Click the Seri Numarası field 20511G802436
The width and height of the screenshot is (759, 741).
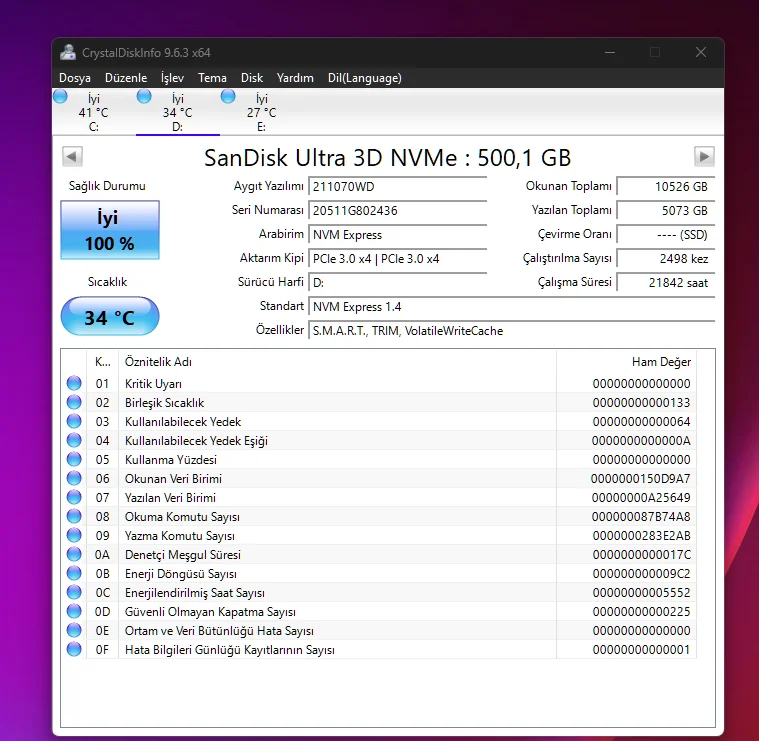click(x=397, y=211)
